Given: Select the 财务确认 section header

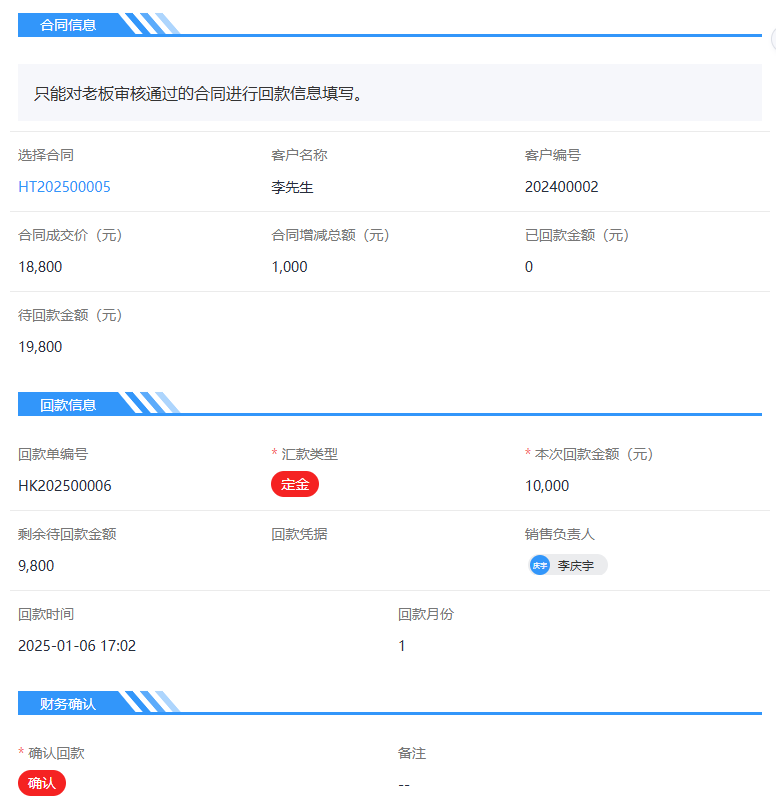Looking at the screenshot, I should click(x=68, y=704).
